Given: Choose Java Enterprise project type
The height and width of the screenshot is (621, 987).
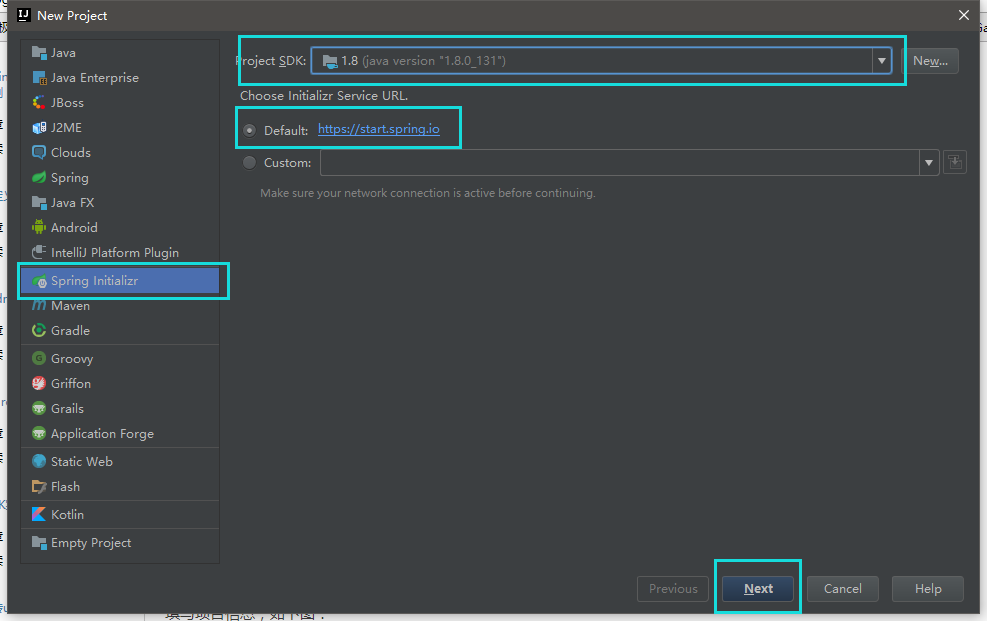Looking at the screenshot, I should coord(94,78).
